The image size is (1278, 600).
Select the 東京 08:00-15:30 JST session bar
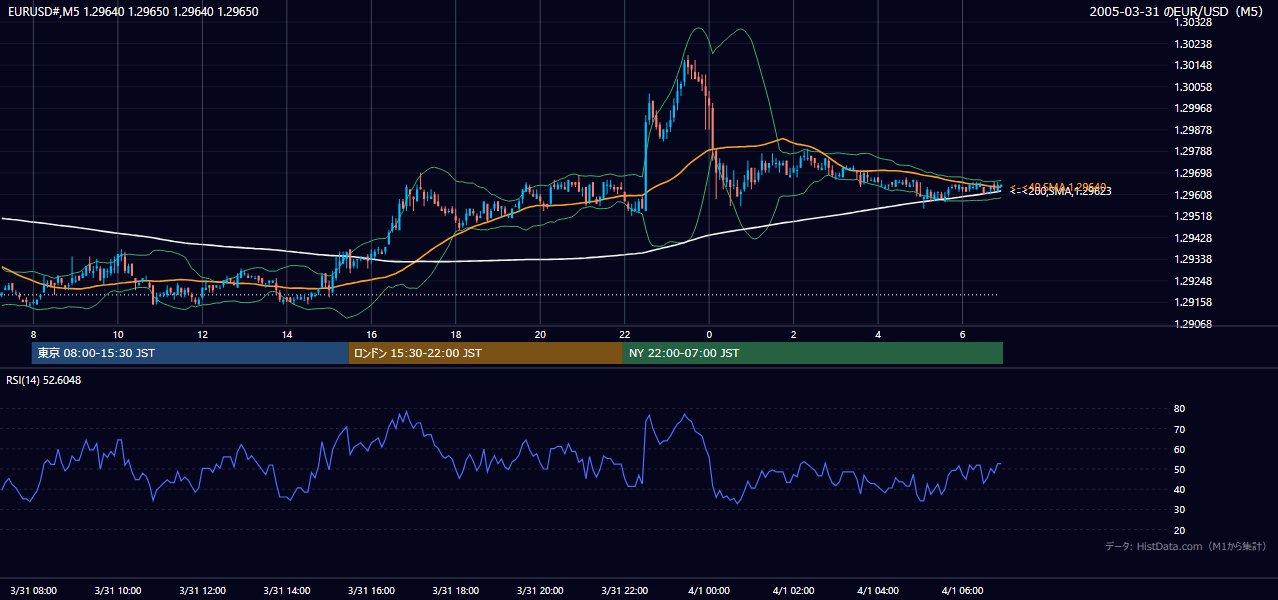click(x=190, y=353)
